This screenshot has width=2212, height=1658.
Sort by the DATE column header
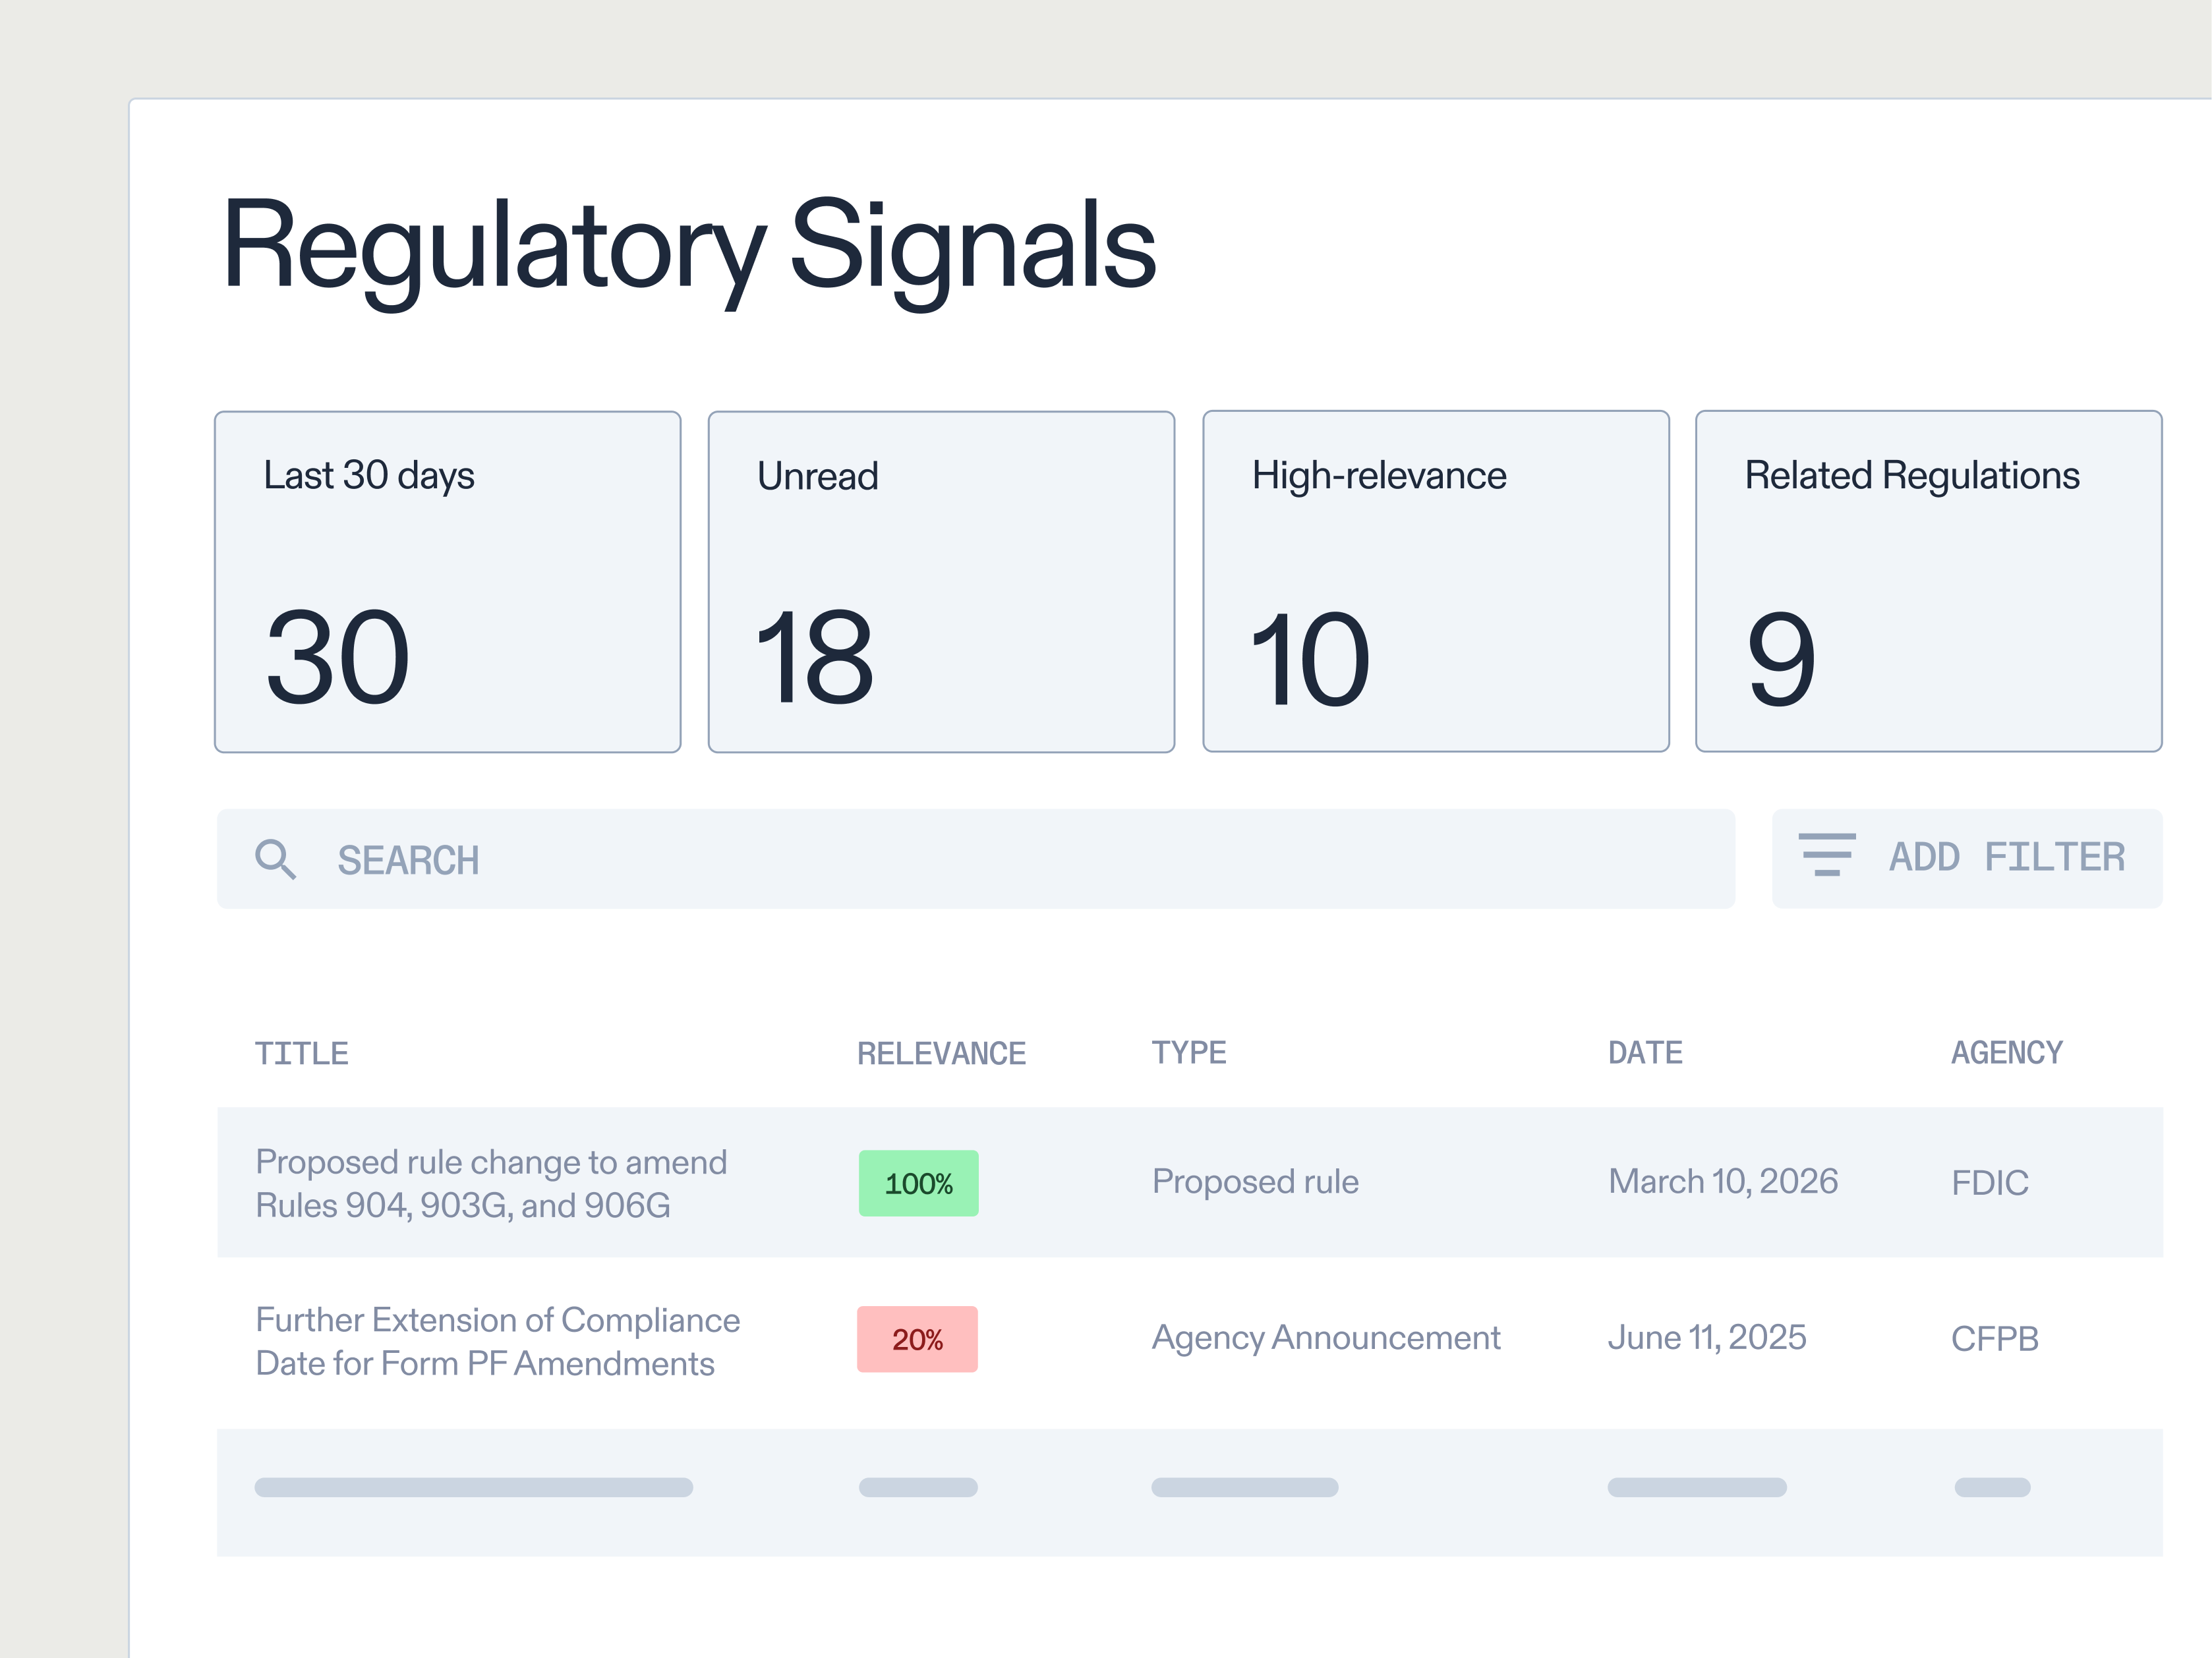(x=1645, y=1052)
